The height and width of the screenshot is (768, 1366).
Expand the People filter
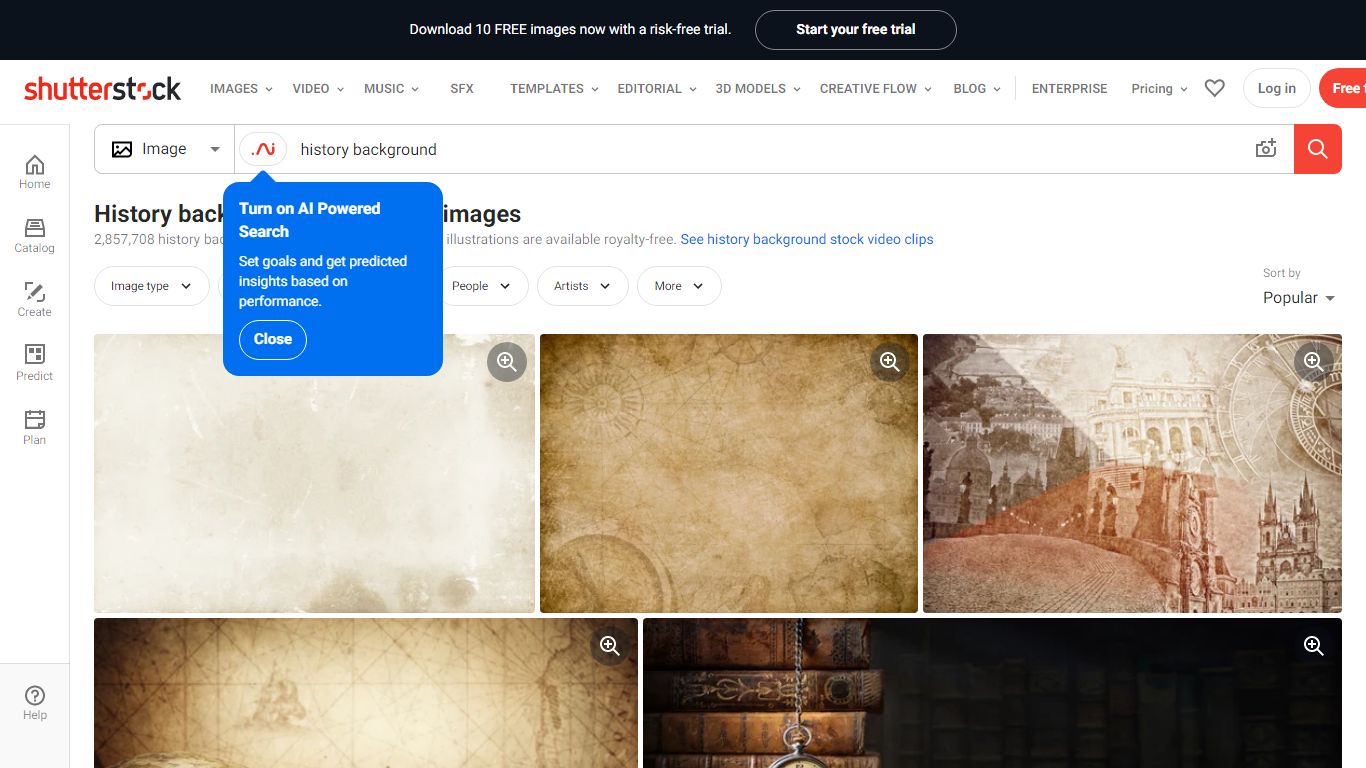tap(481, 286)
